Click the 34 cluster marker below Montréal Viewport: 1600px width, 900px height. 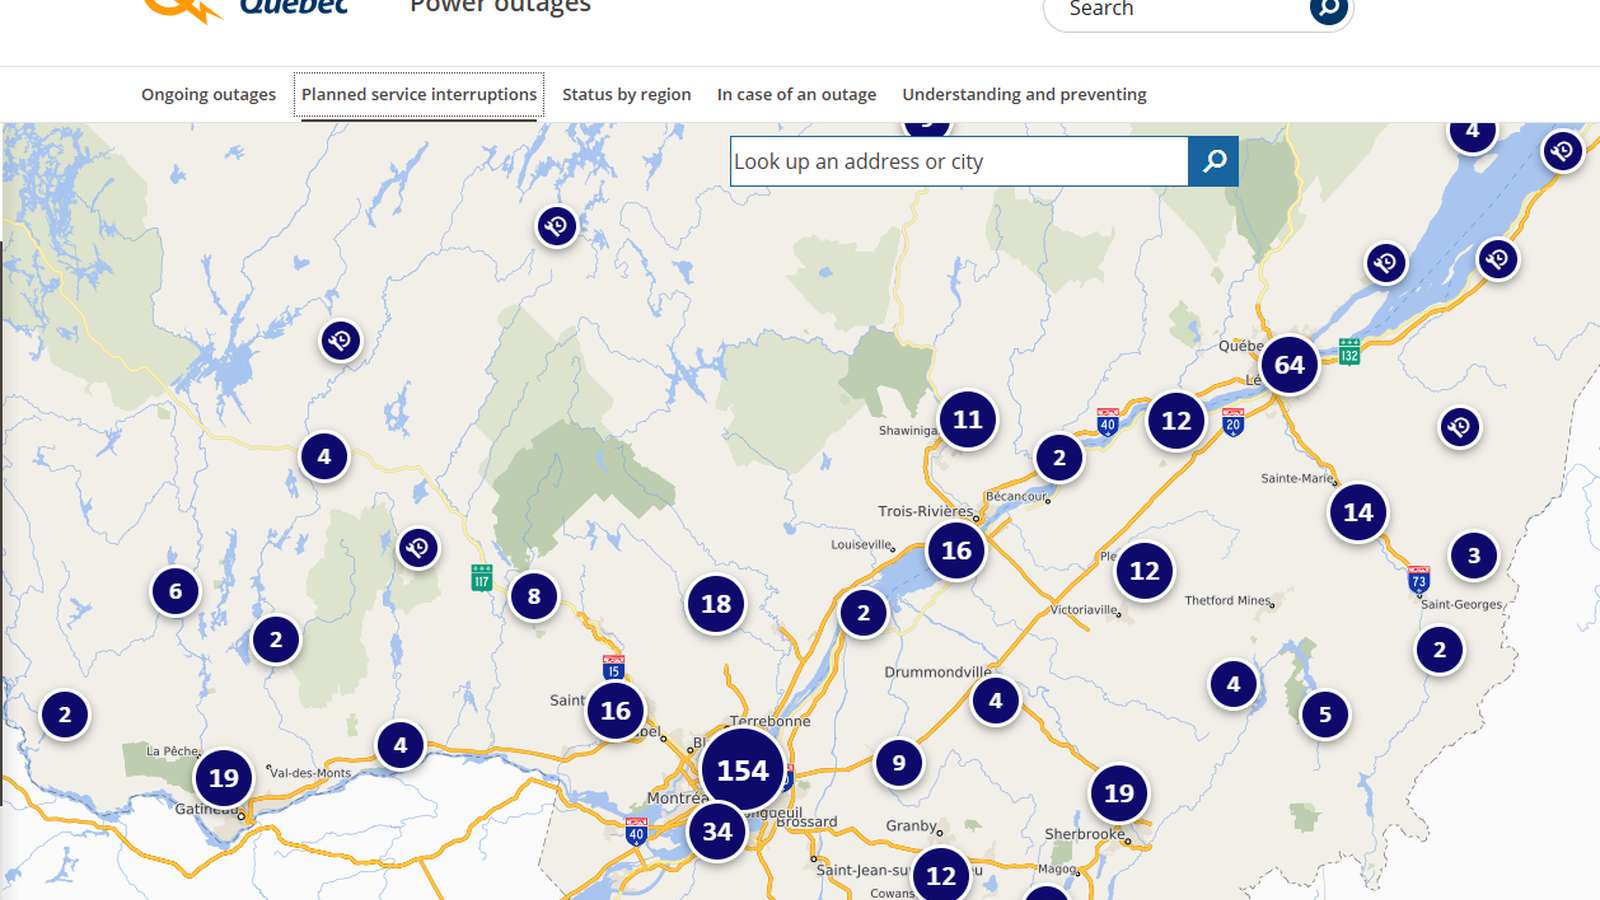tap(717, 831)
